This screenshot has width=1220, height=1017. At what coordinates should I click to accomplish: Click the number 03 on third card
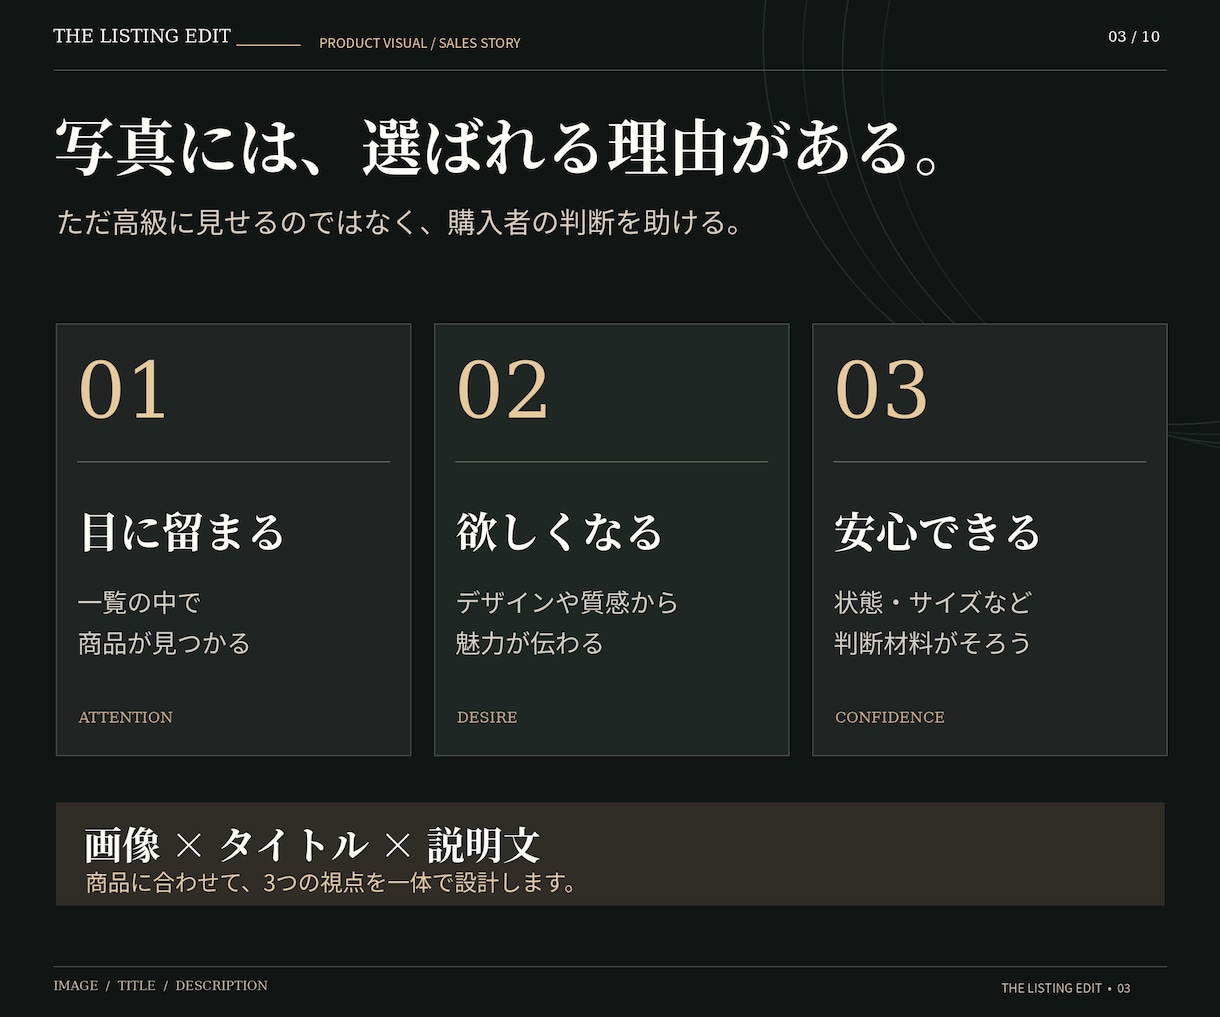(x=882, y=390)
